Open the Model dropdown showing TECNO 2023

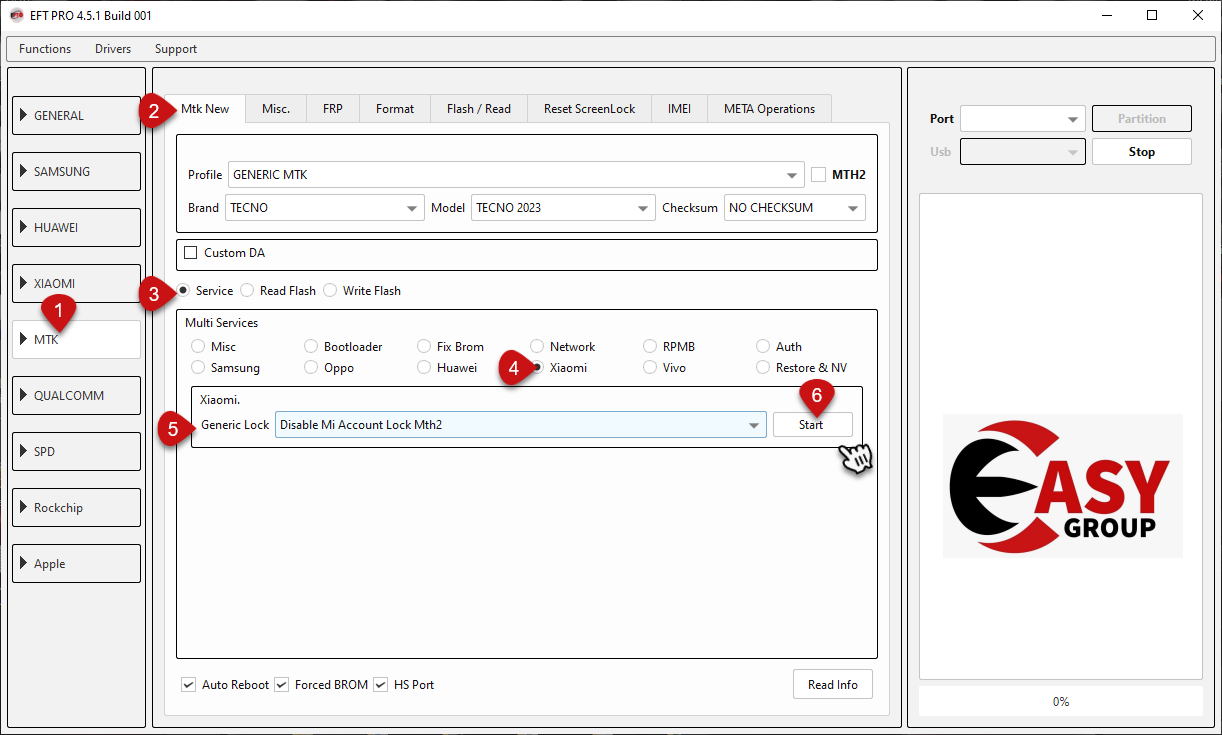[563, 208]
